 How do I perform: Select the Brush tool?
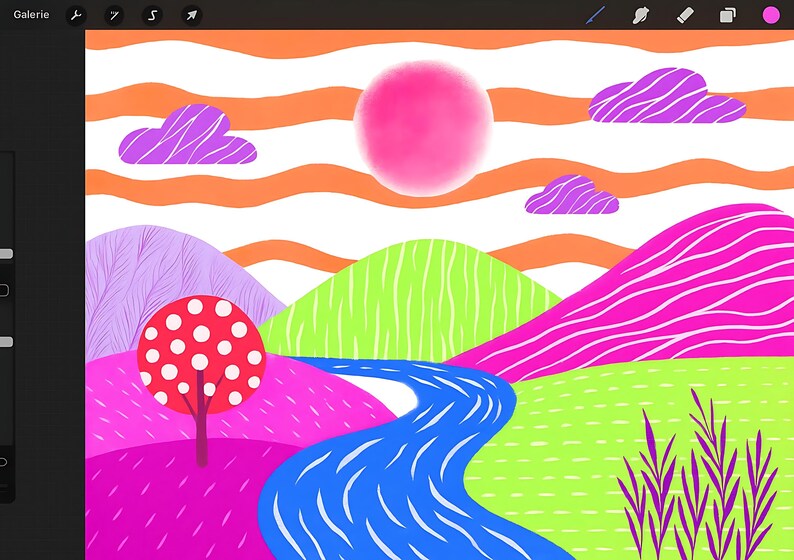tap(596, 15)
